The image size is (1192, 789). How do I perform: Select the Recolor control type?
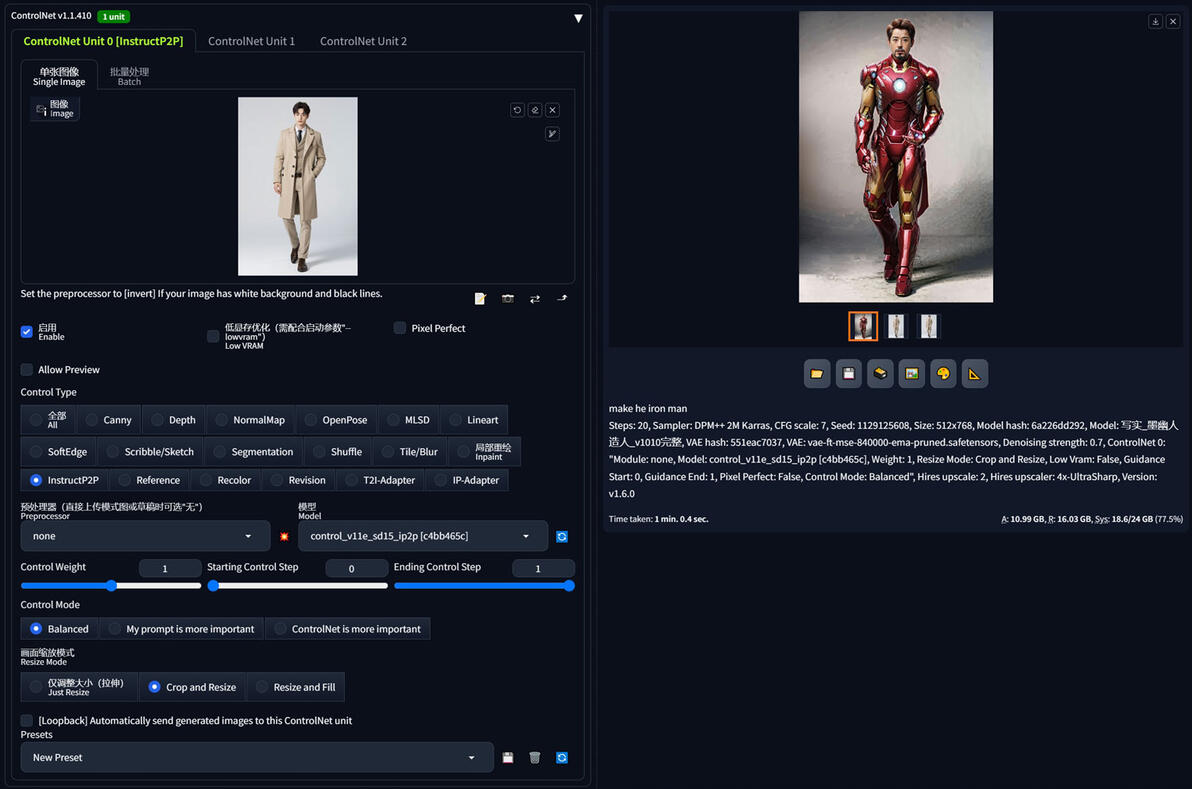(x=226, y=480)
